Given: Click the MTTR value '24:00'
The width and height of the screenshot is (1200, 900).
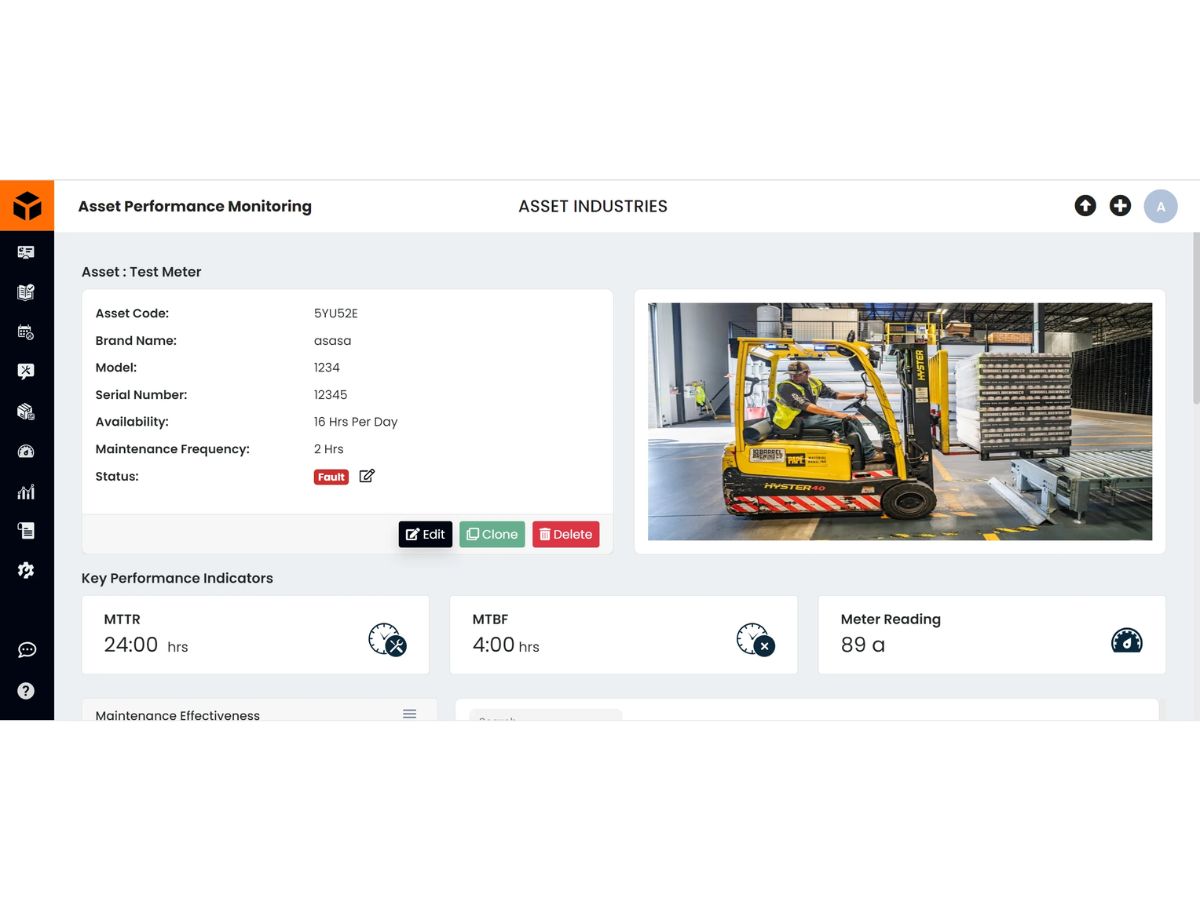Looking at the screenshot, I should pyautogui.click(x=131, y=645).
